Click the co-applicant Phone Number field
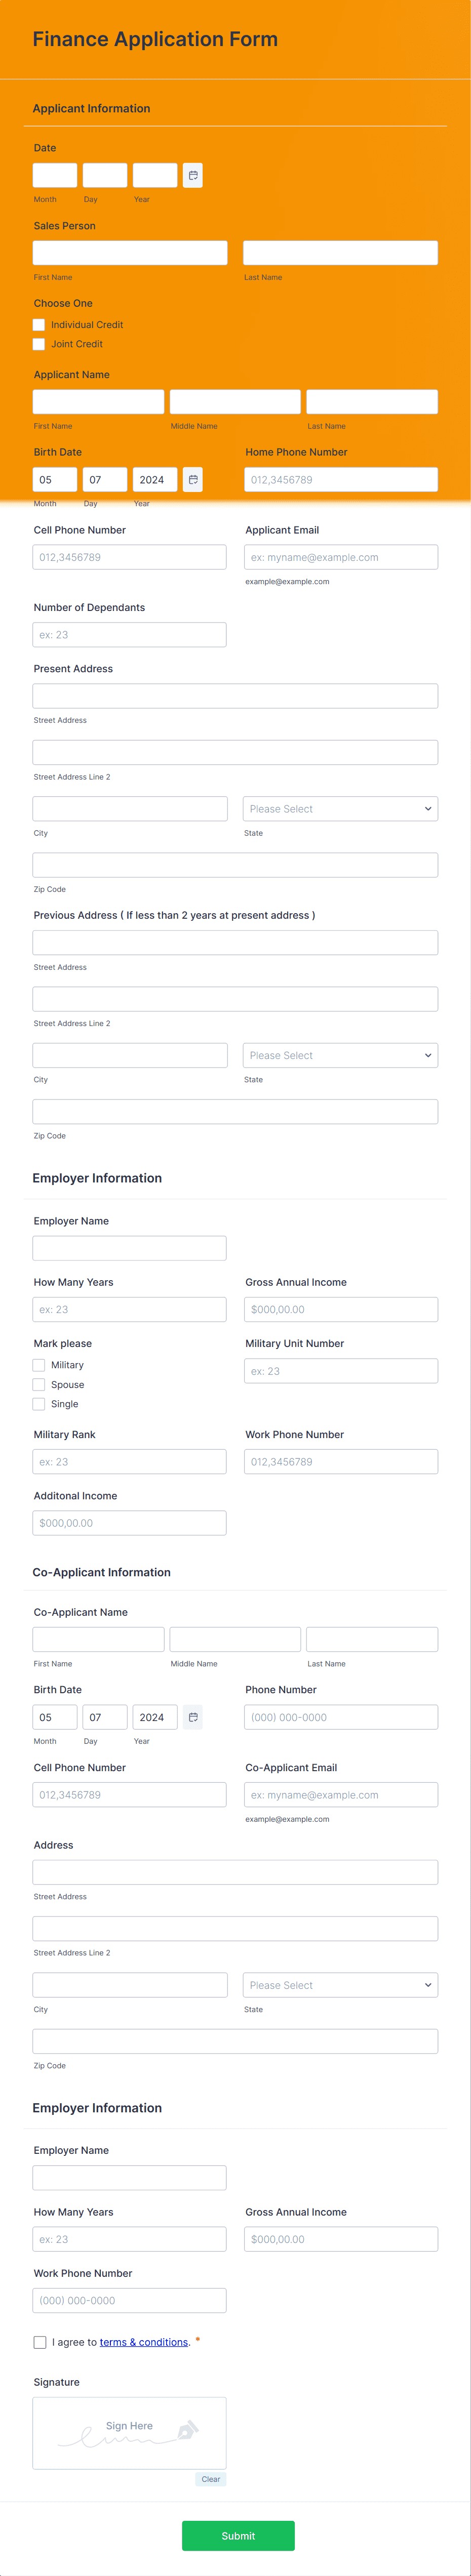Screen dimensions: 471x2576 (x=341, y=1717)
